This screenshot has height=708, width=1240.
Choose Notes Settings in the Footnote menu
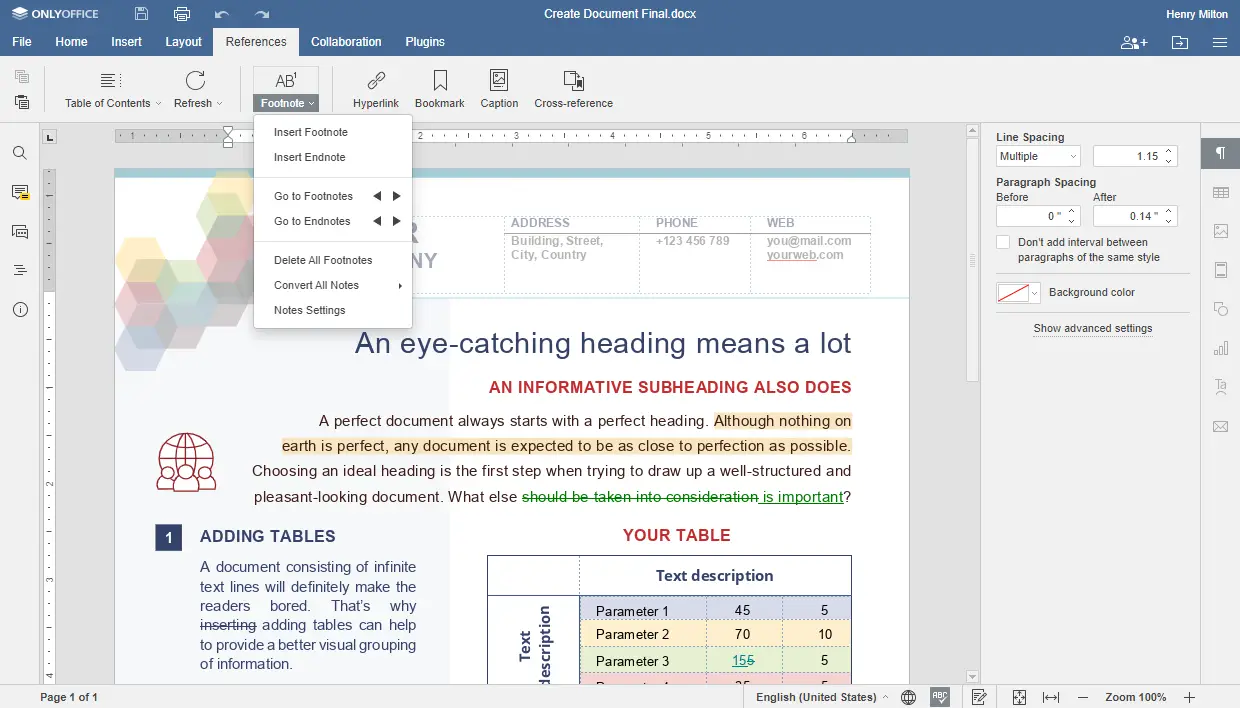[x=310, y=310]
